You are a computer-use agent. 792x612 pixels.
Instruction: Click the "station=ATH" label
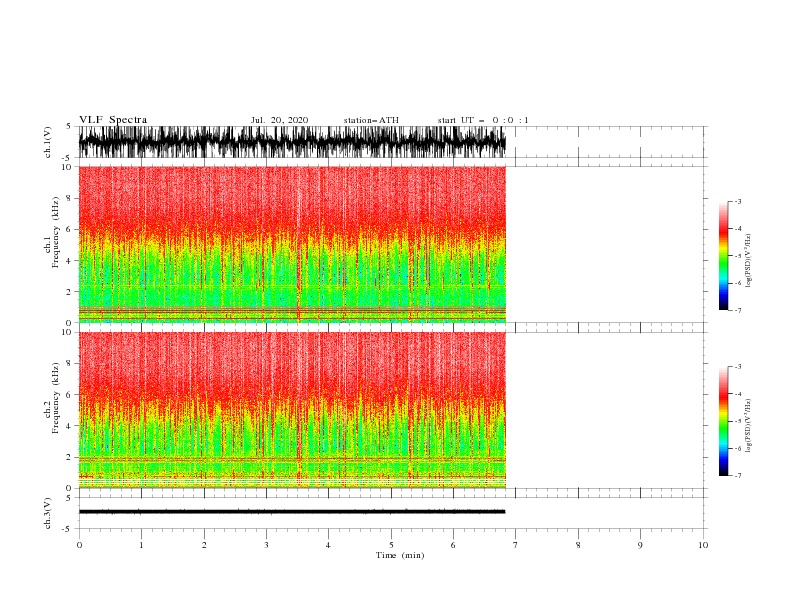(x=371, y=120)
